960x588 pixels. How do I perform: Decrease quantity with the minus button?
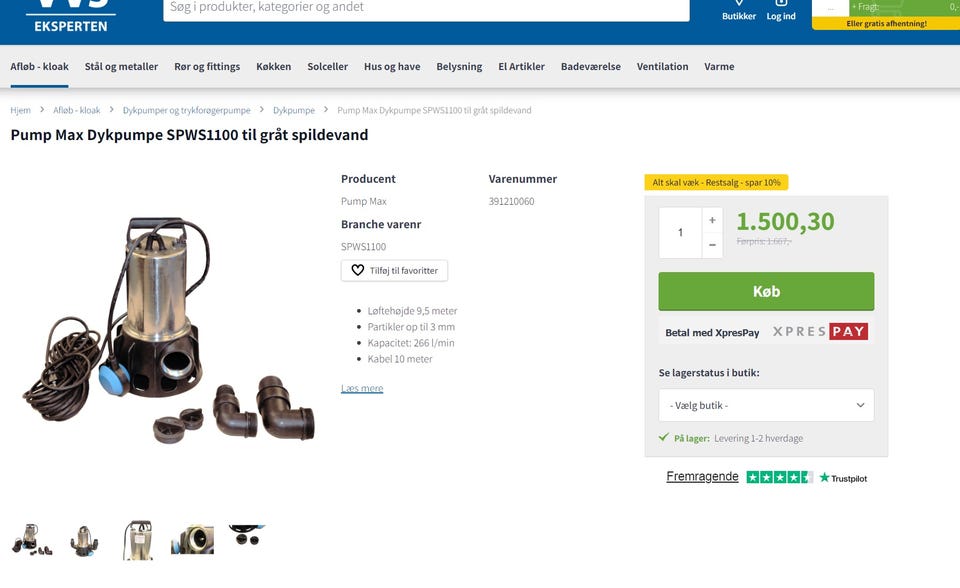712,245
